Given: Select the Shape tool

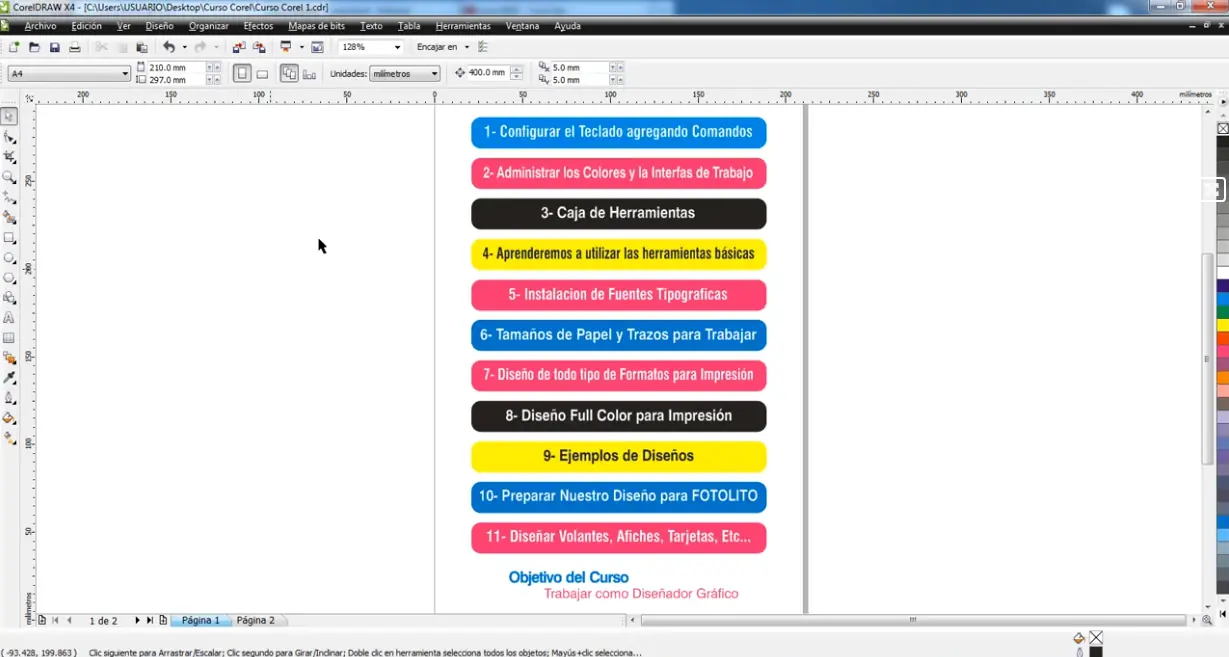Looking at the screenshot, I should click(x=9, y=137).
